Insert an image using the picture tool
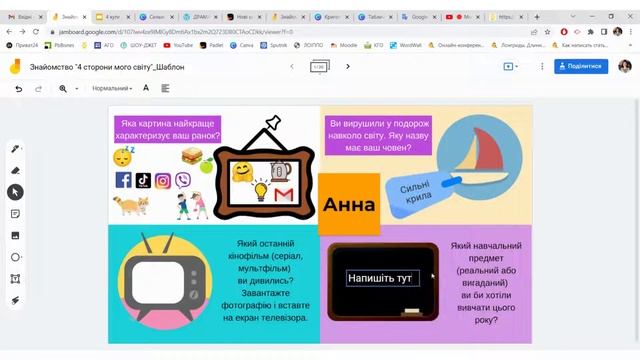The width and height of the screenshot is (640, 360). [16, 236]
